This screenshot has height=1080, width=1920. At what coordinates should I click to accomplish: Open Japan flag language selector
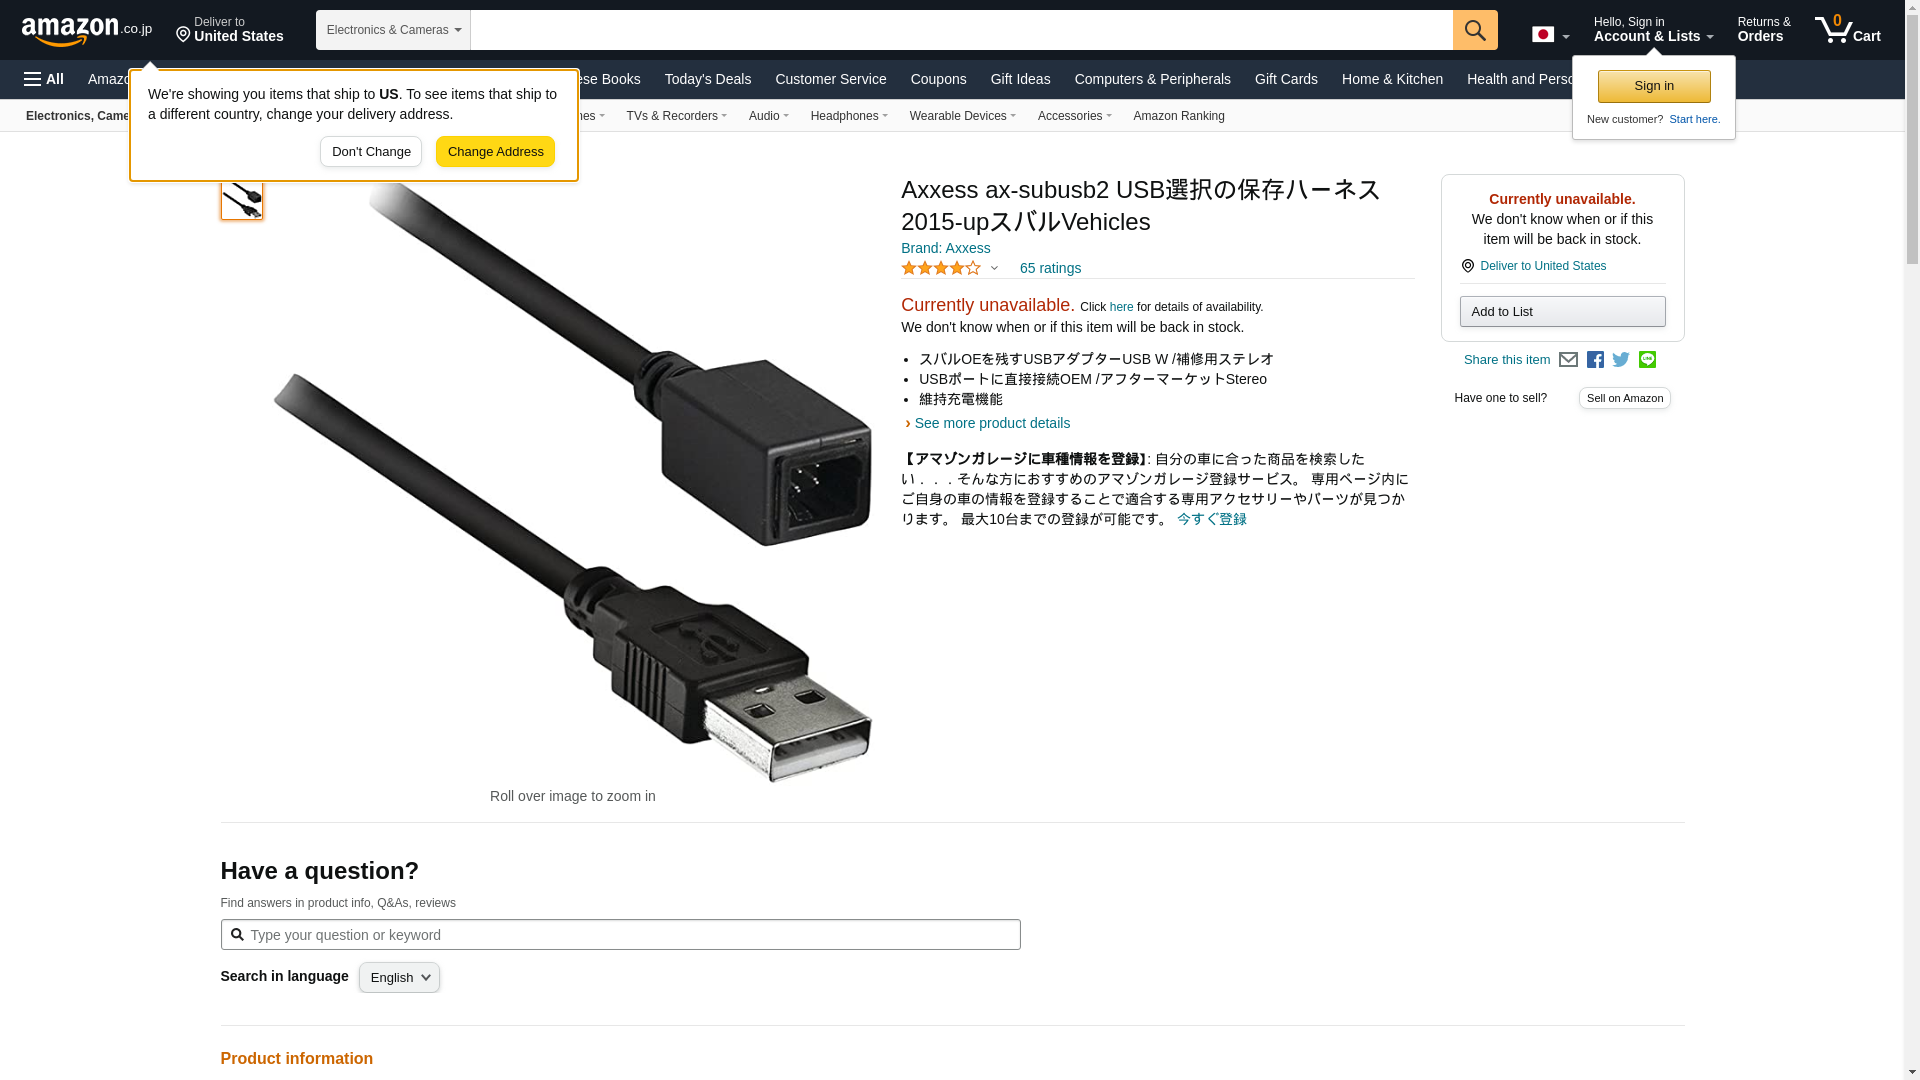click(1550, 35)
